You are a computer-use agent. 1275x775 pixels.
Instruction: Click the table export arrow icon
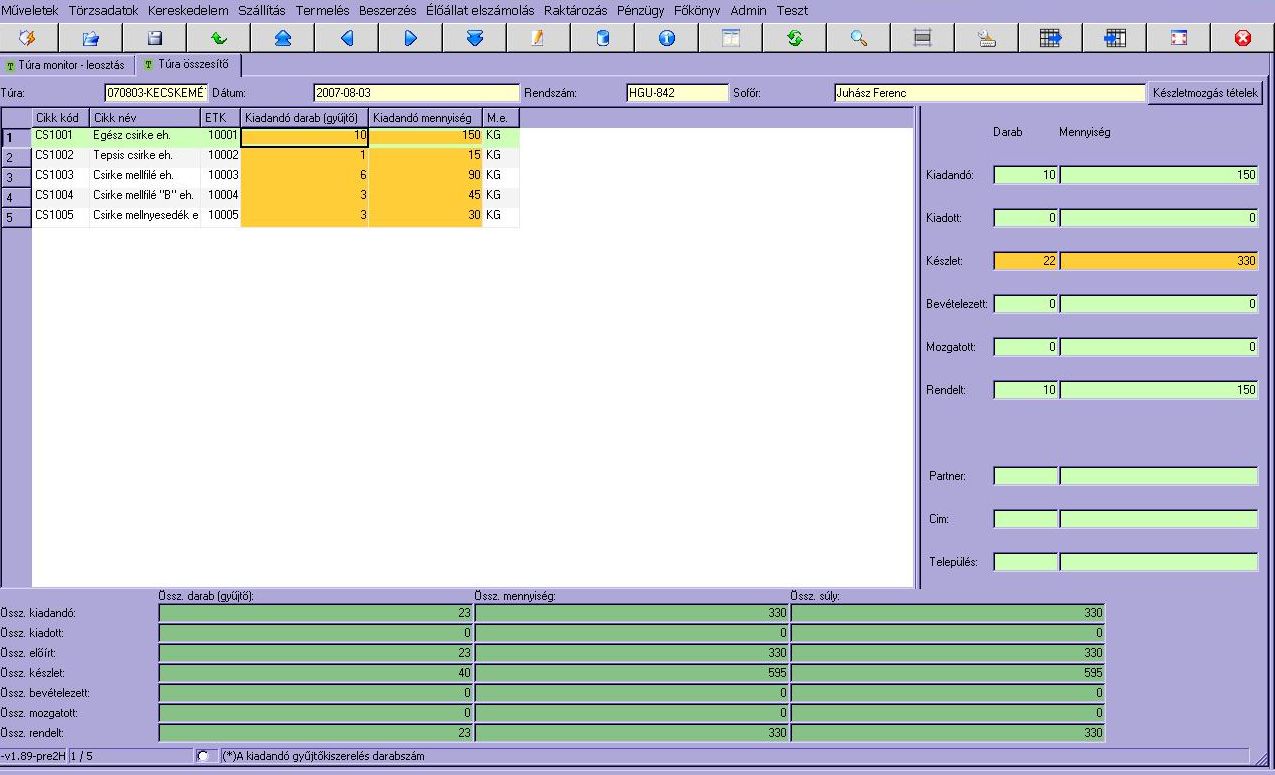1050,38
